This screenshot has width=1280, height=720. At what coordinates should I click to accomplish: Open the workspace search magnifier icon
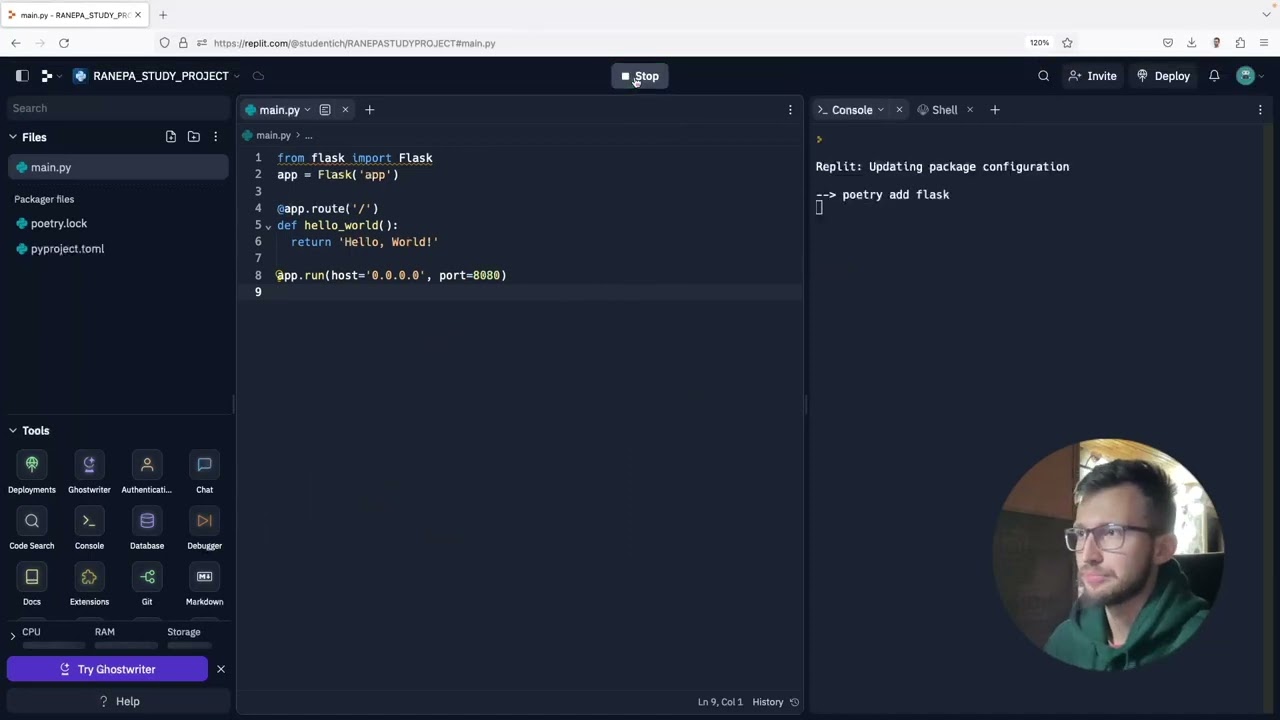click(1043, 76)
